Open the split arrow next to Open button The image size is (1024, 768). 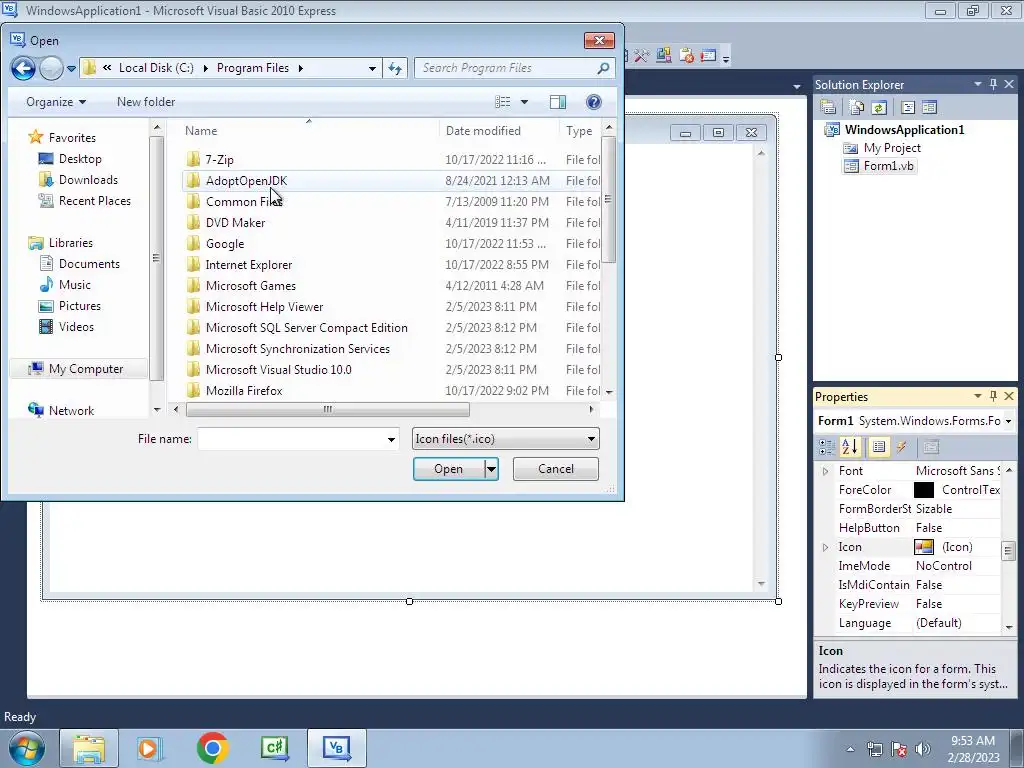491,469
